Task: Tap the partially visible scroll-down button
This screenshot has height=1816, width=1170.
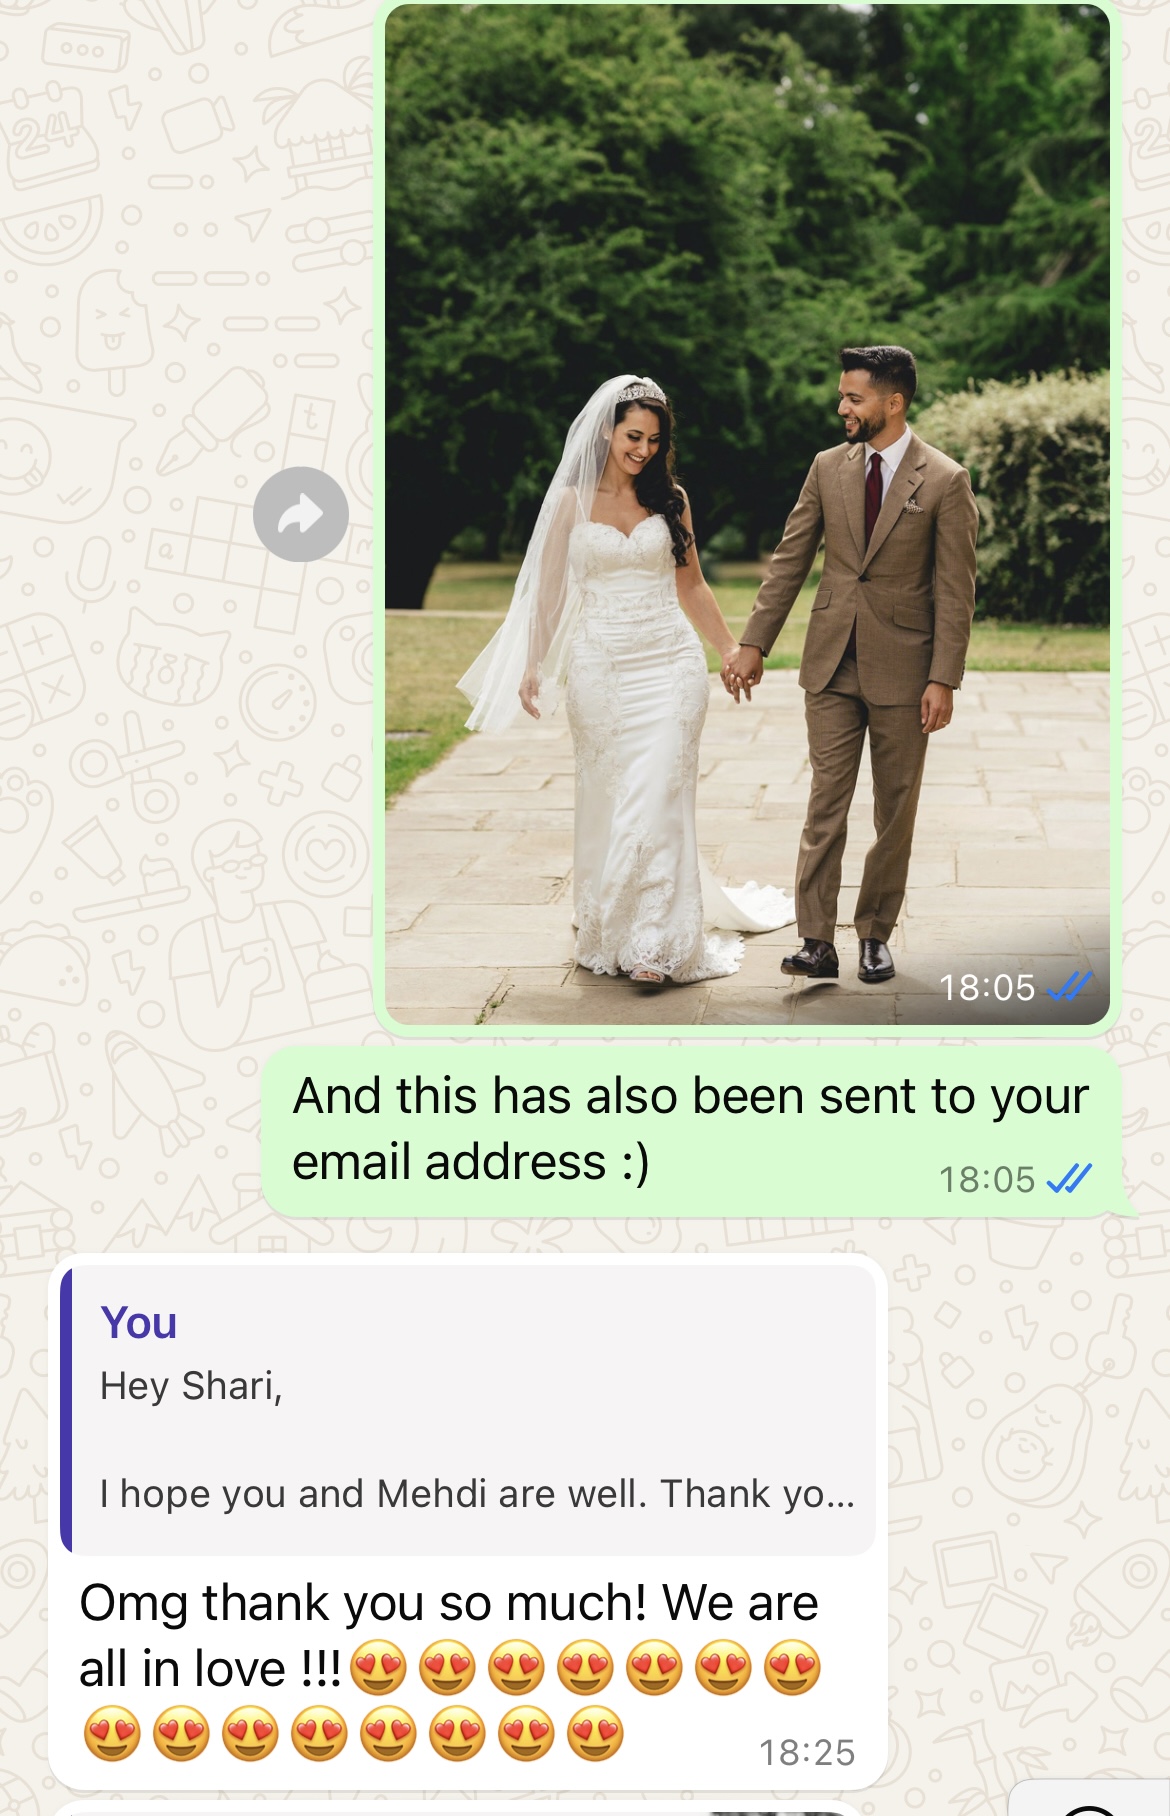Action: pyautogui.click(x=1090, y=1799)
